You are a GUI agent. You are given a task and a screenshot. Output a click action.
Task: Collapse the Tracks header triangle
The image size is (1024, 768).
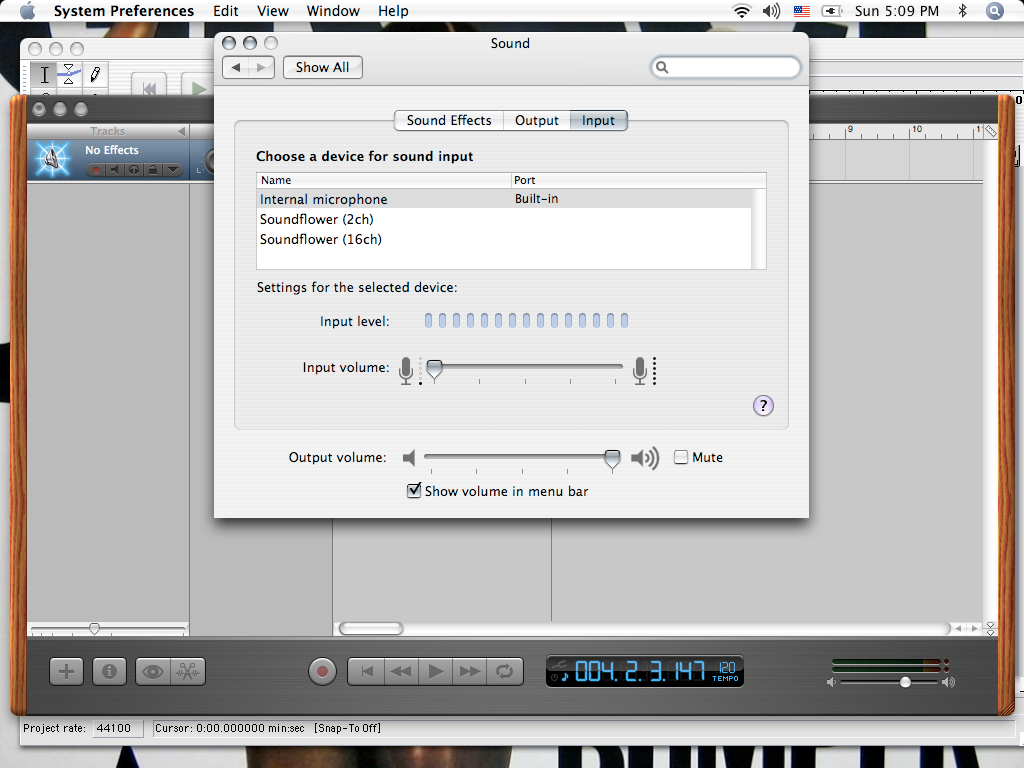coord(182,131)
